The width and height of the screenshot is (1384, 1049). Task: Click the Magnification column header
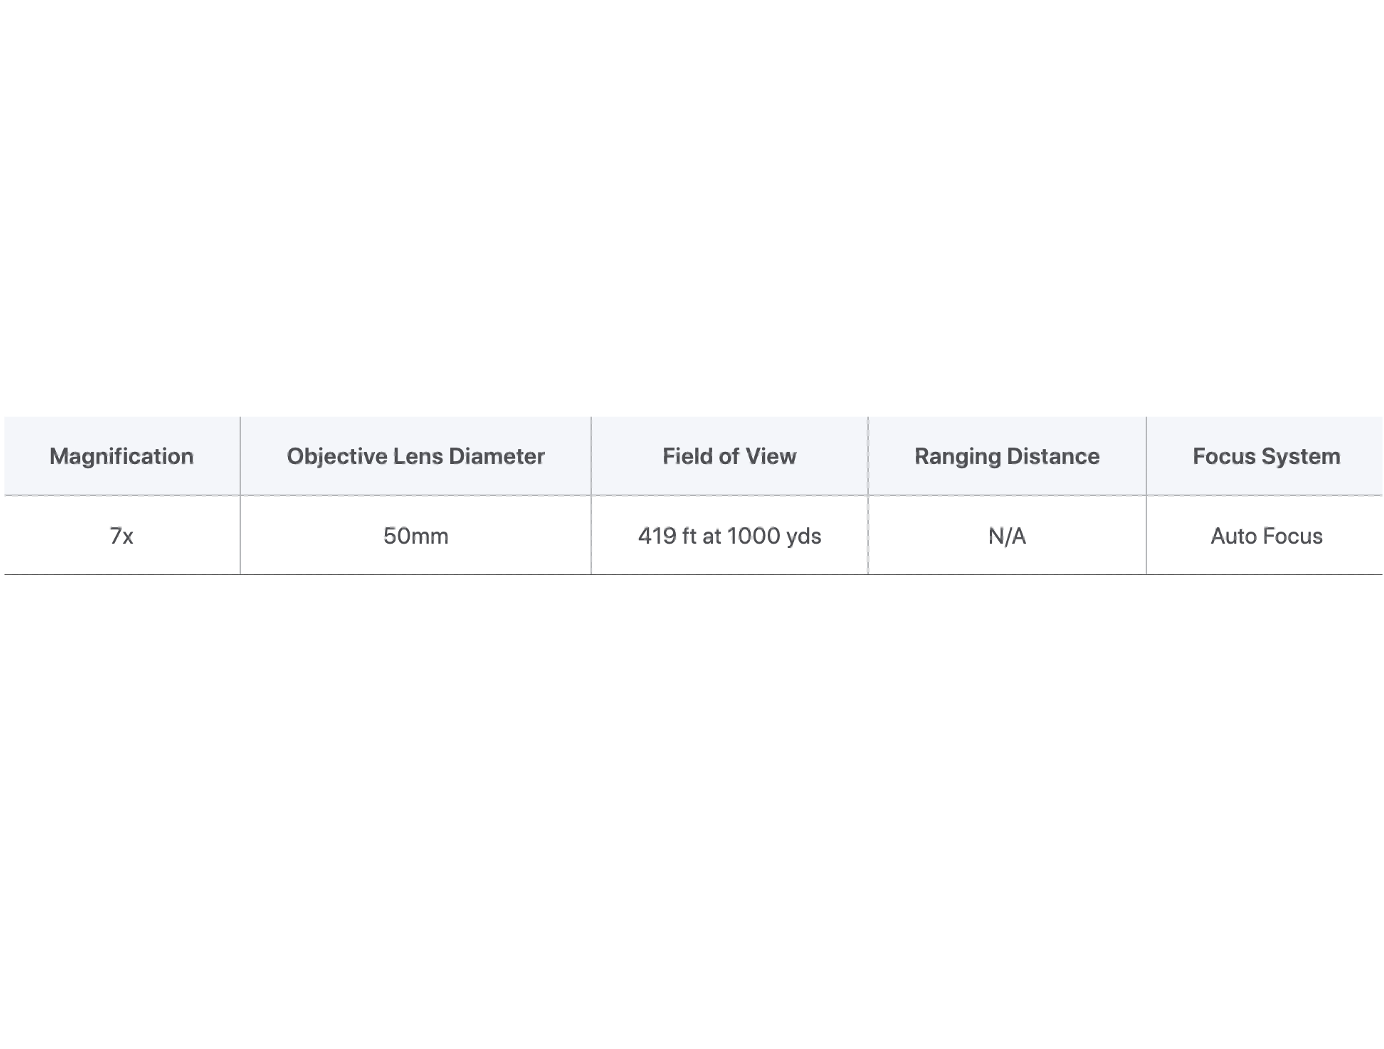[121, 456]
